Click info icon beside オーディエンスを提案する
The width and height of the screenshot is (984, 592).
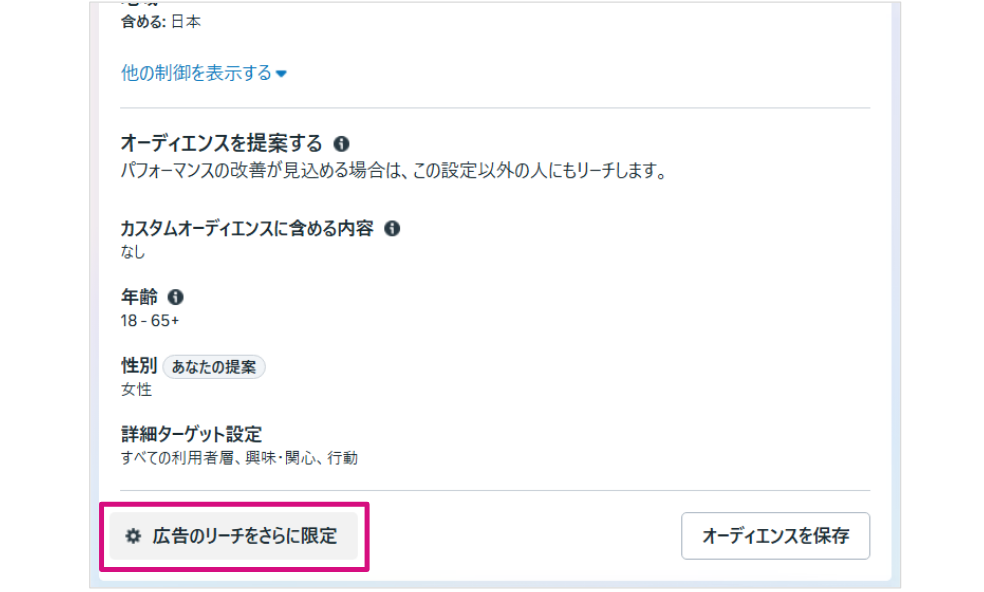(x=342, y=144)
